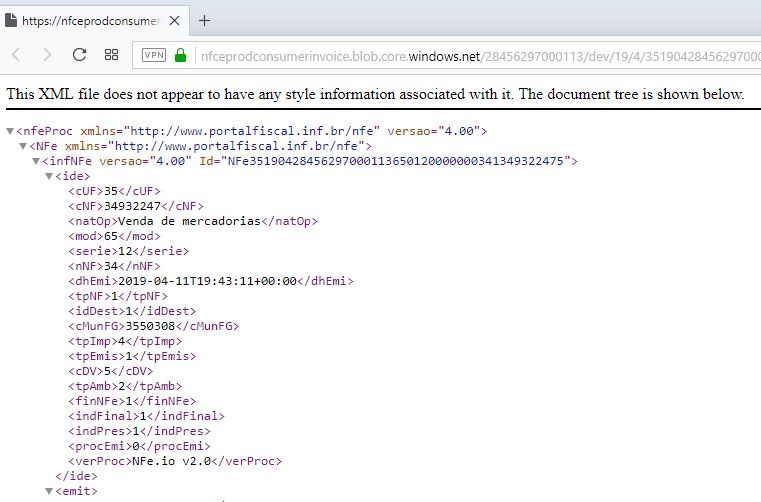761x502 pixels.
Task: Click the verProc NFe.io v2.0 line
Action: [175, 461]
